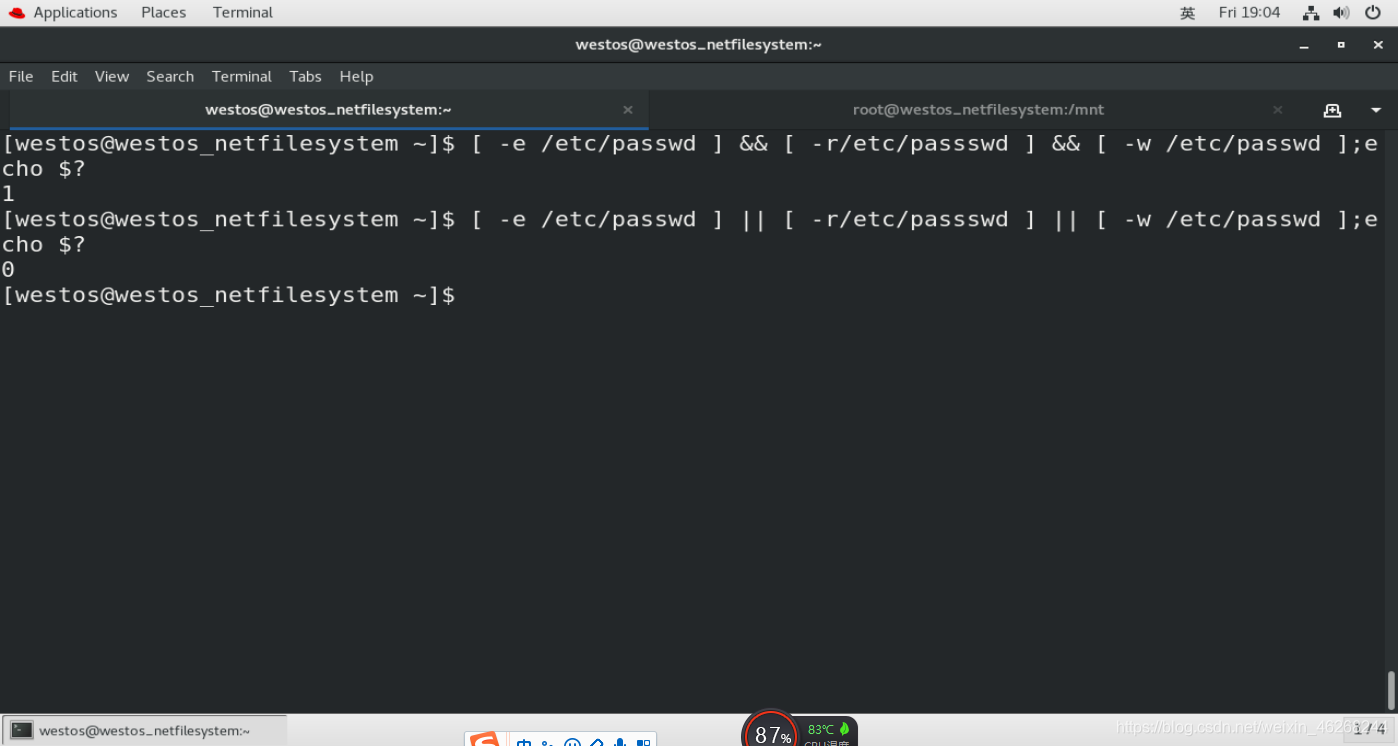
Task: Open the Search menu
Action: coord(170,76)
